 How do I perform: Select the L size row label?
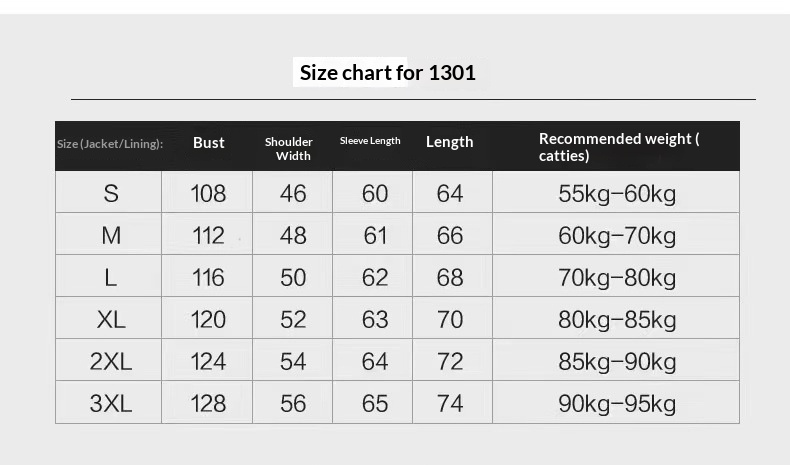tap(110, 278)
